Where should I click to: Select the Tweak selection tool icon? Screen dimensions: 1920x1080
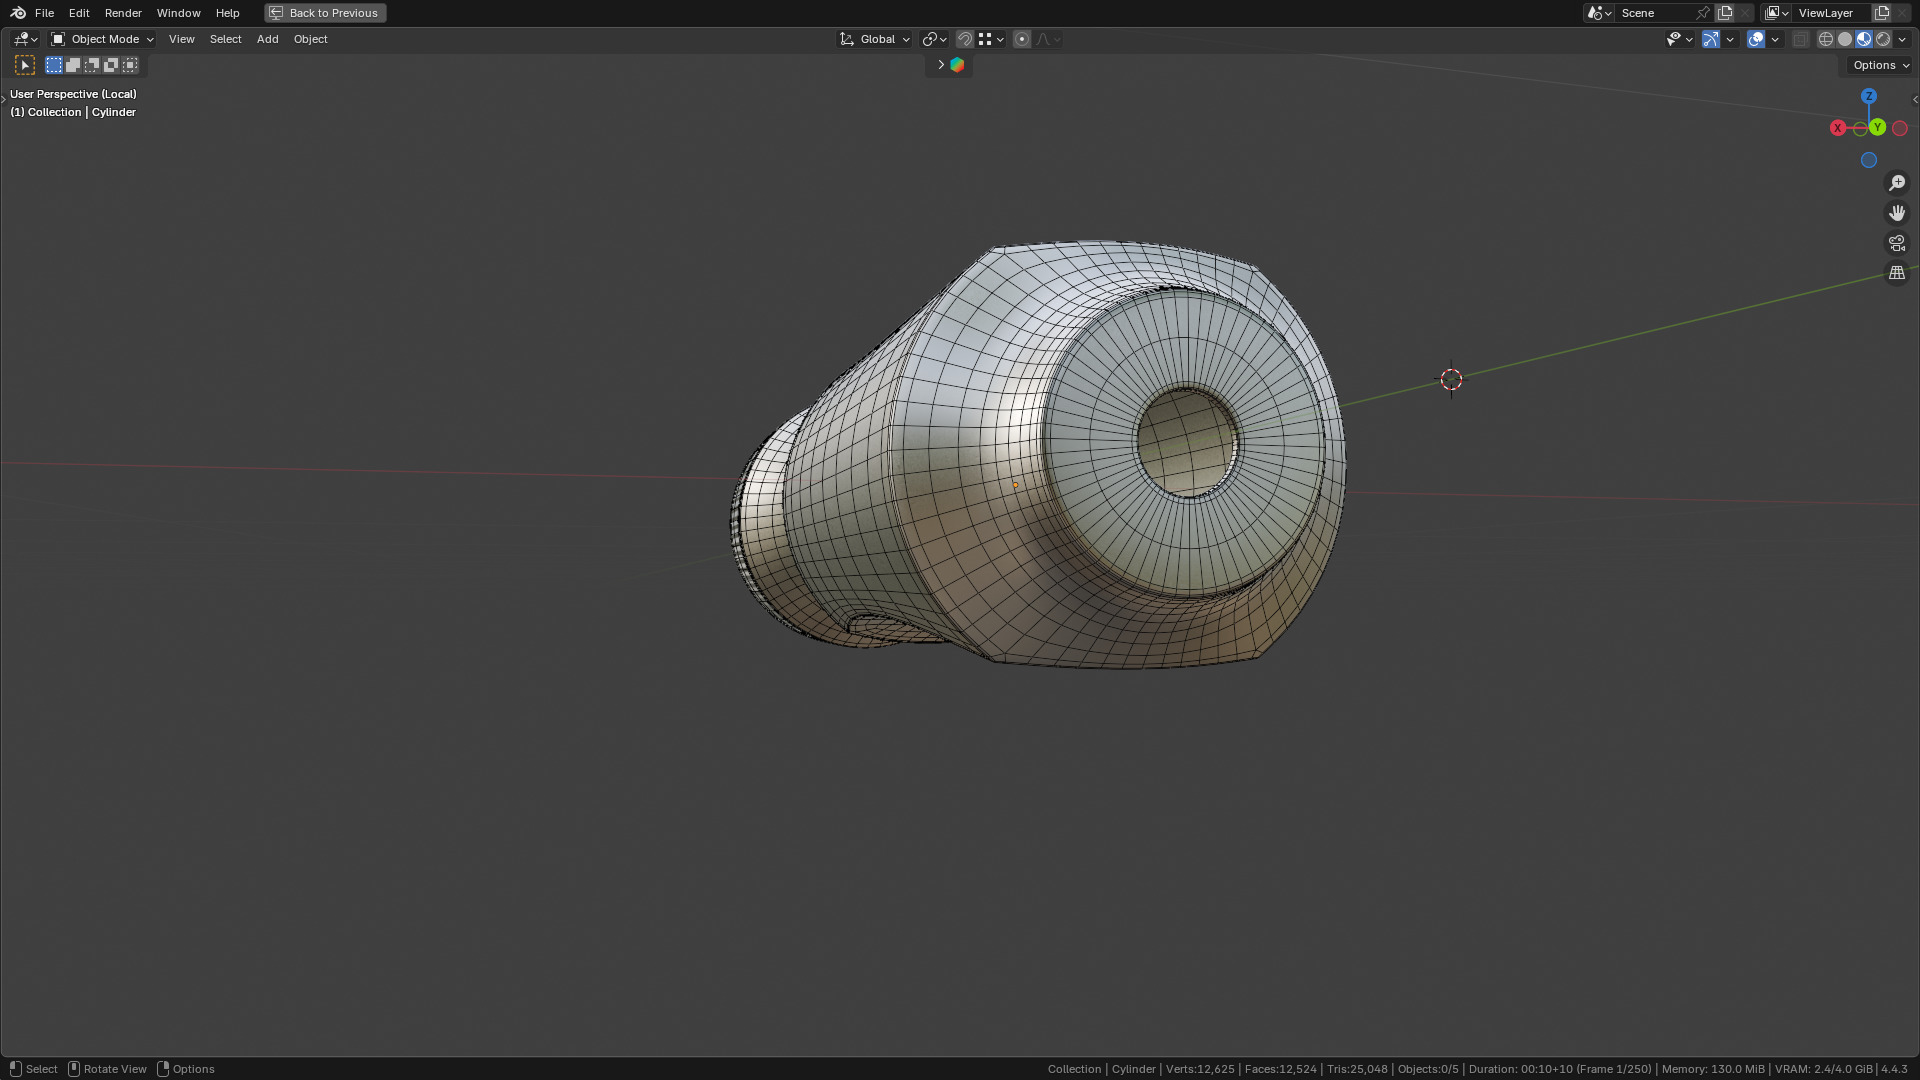[x=25, y=65]
